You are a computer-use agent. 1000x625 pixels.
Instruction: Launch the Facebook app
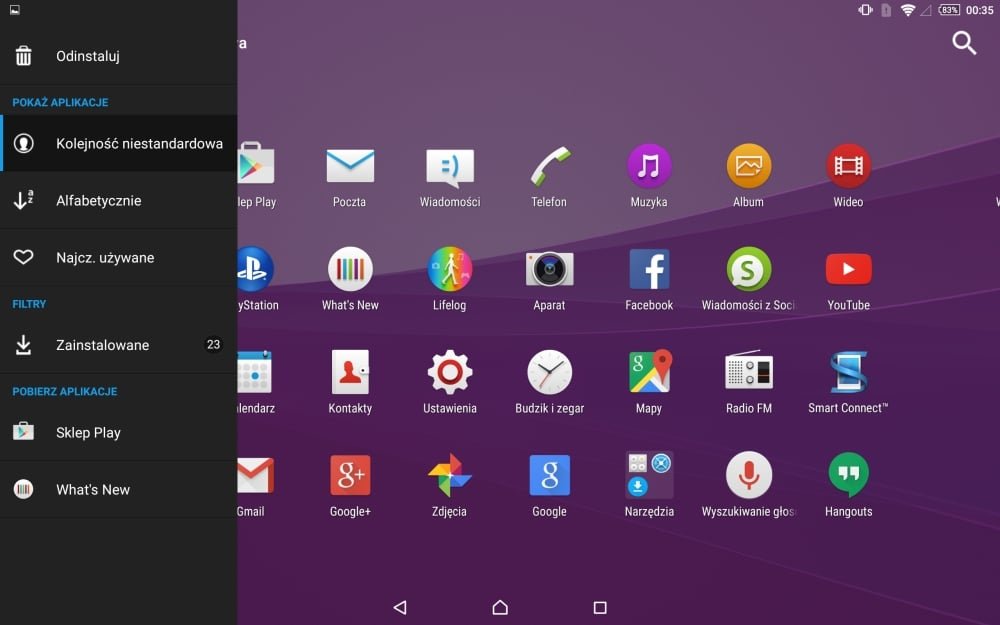(x=649, y=269)
